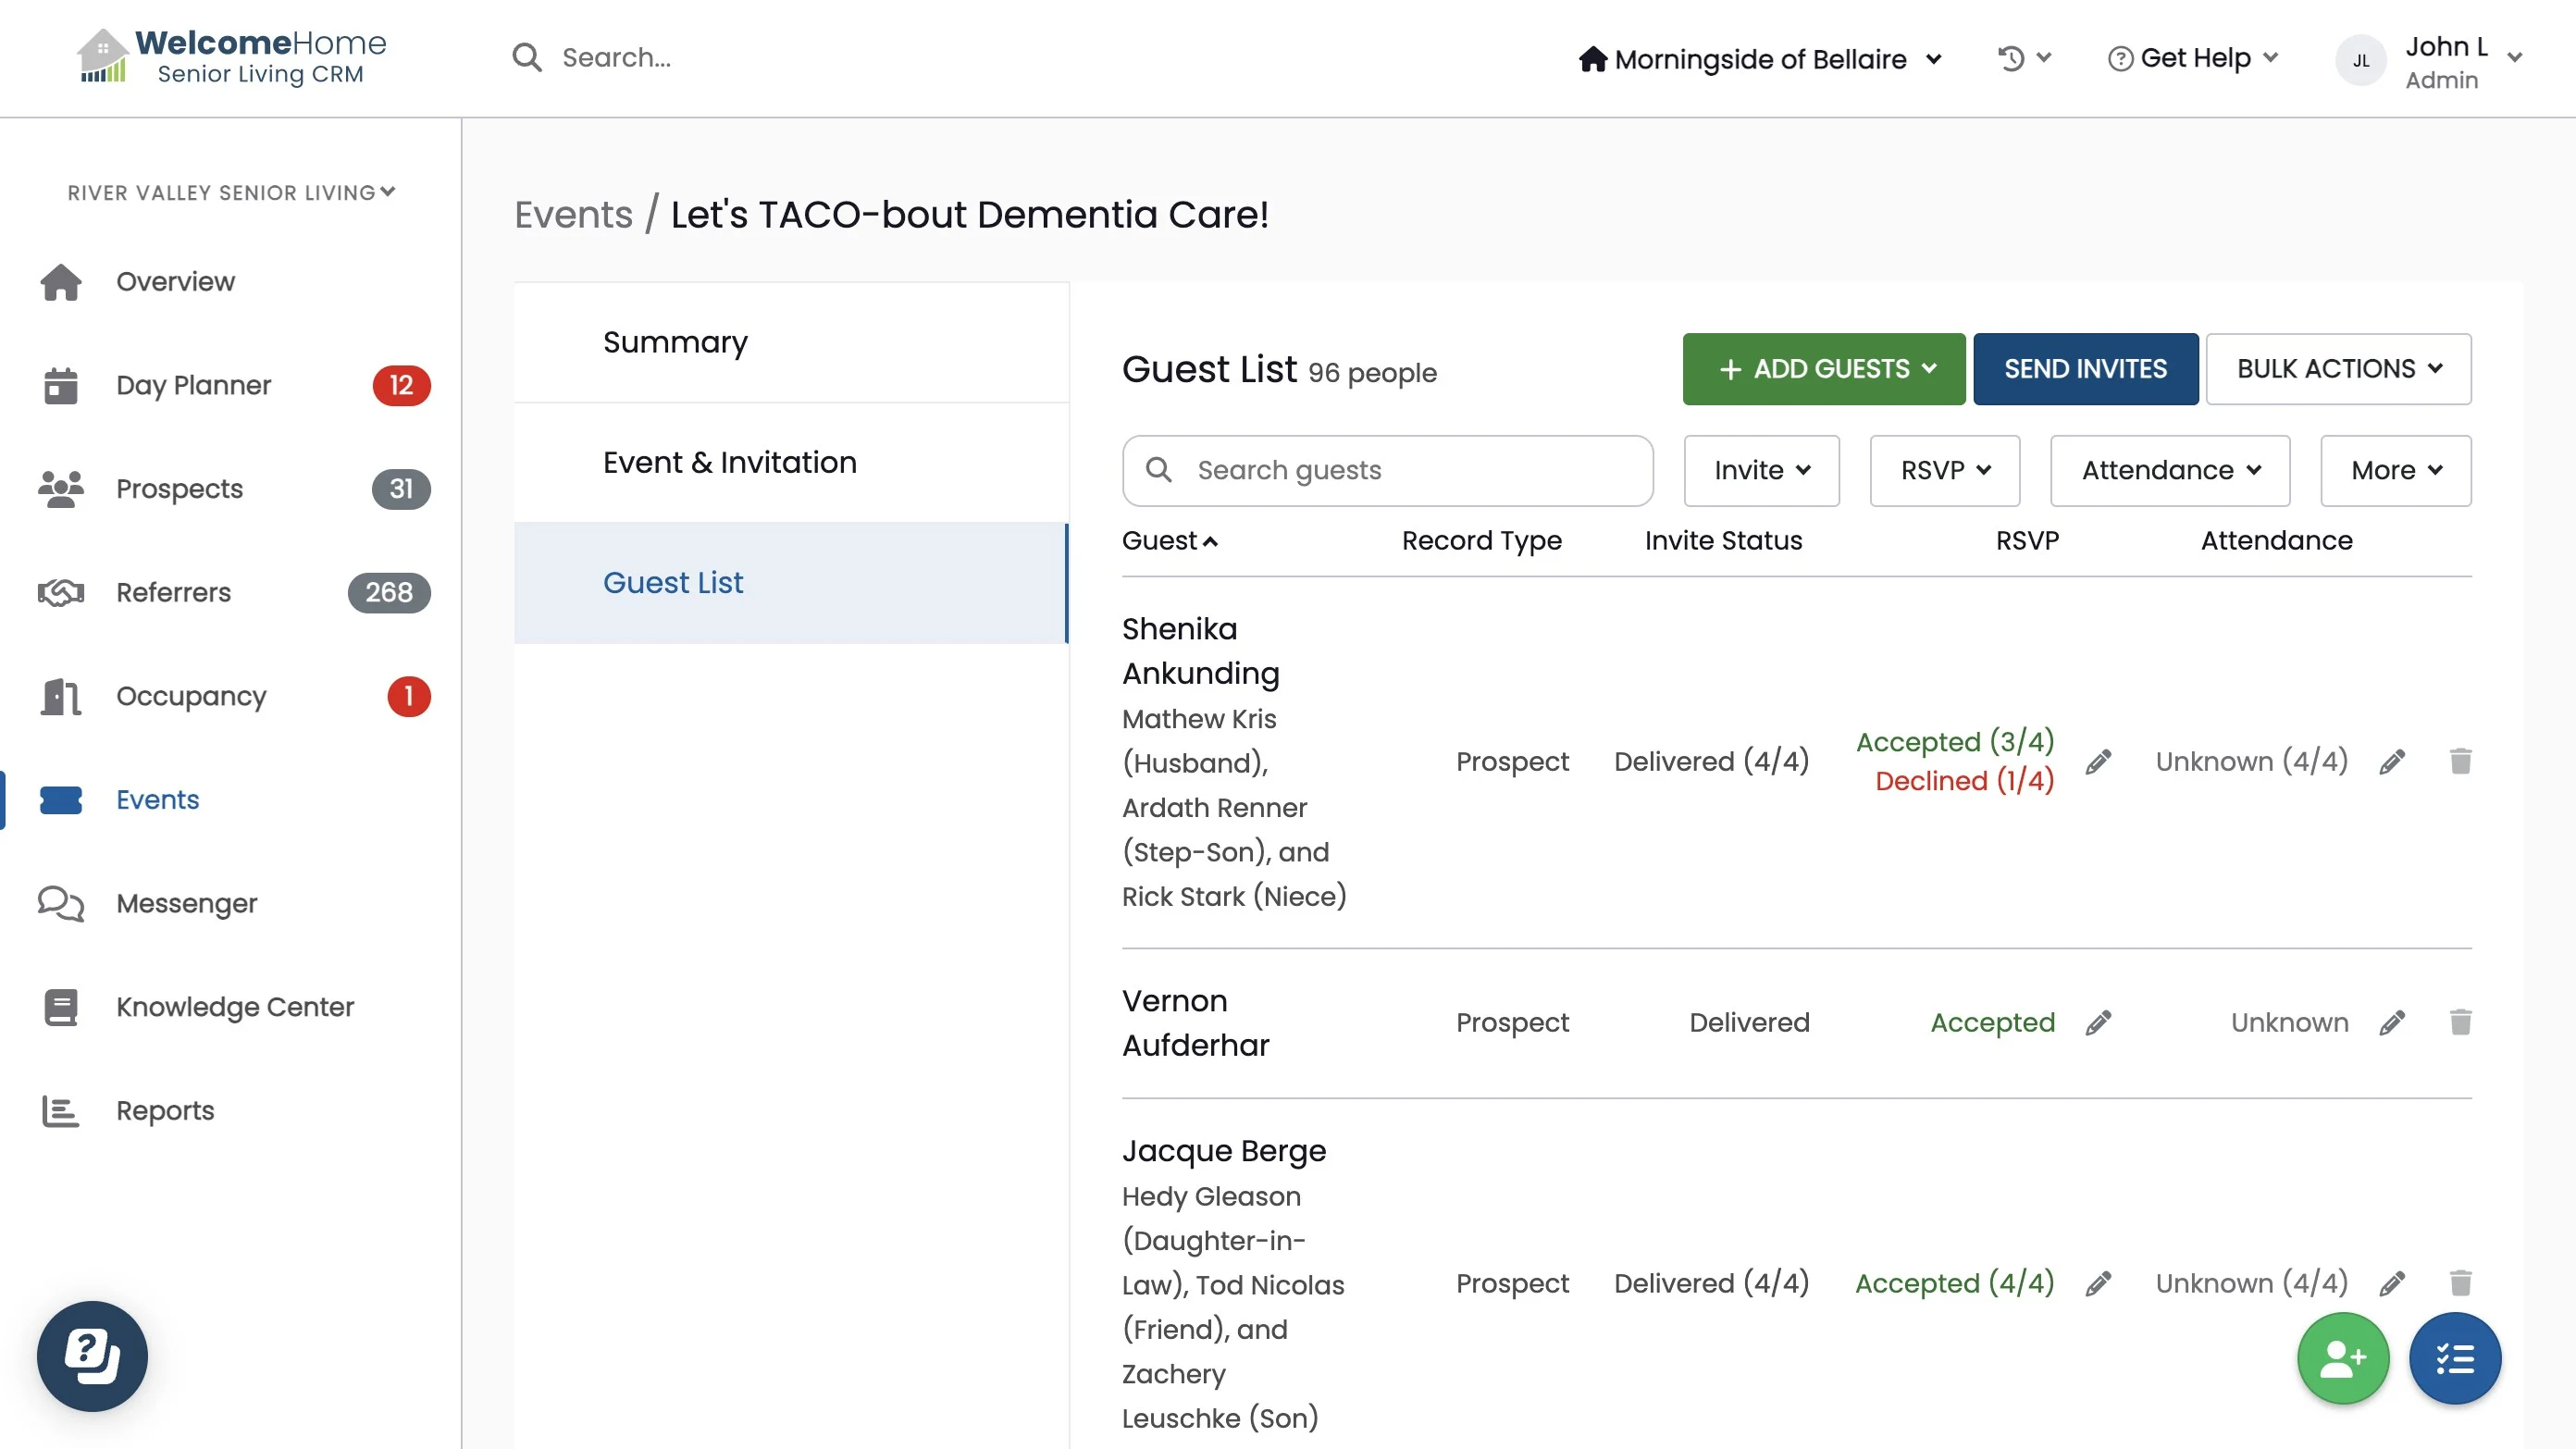Open the blue task checklist floating button
Viewport: 2576px width, 1449px height.
pyautogui.click(x=2454, y=1358)
